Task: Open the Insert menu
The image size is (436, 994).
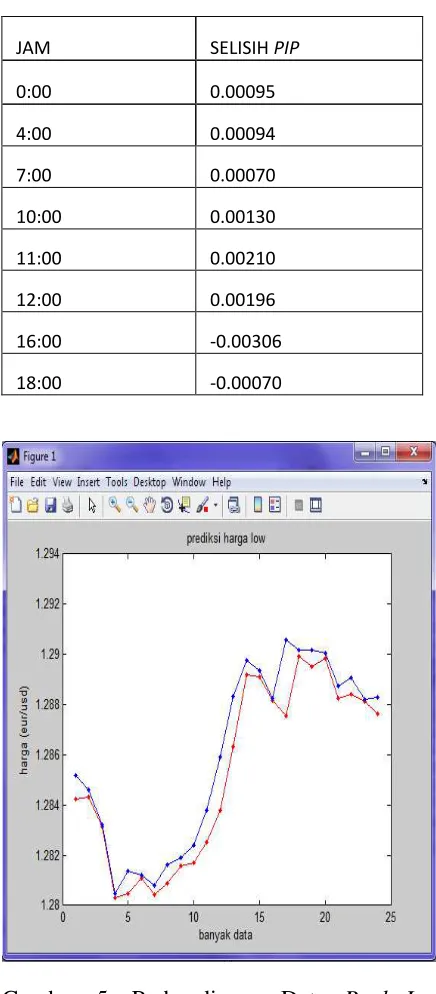Action: point(89,482)
